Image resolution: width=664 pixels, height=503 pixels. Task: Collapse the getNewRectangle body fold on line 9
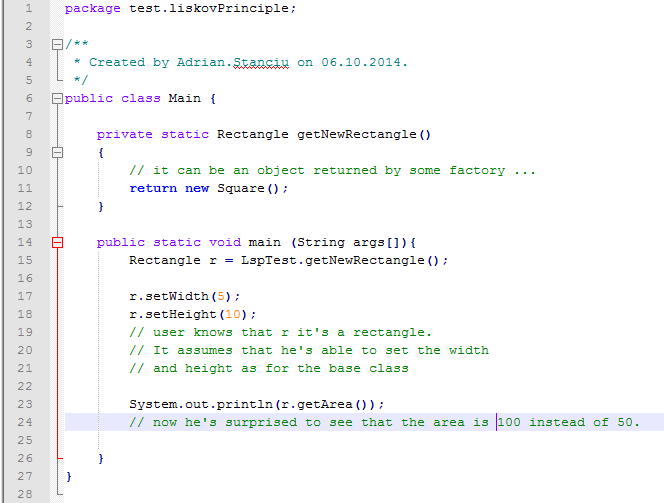[57, 152]
